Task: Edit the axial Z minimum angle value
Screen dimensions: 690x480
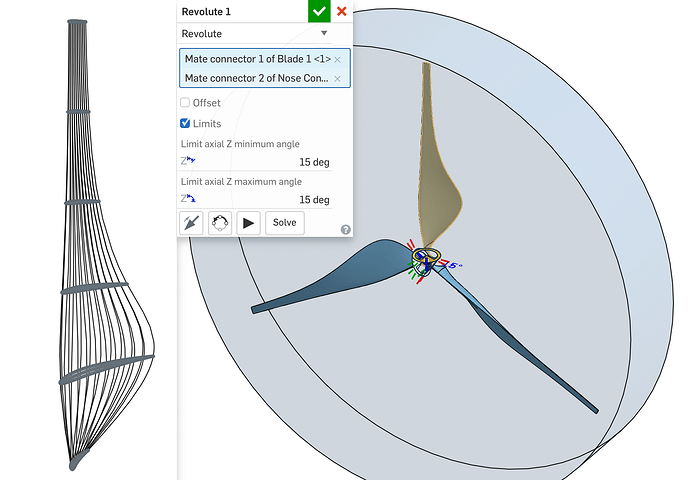Action: coord(314,162)
